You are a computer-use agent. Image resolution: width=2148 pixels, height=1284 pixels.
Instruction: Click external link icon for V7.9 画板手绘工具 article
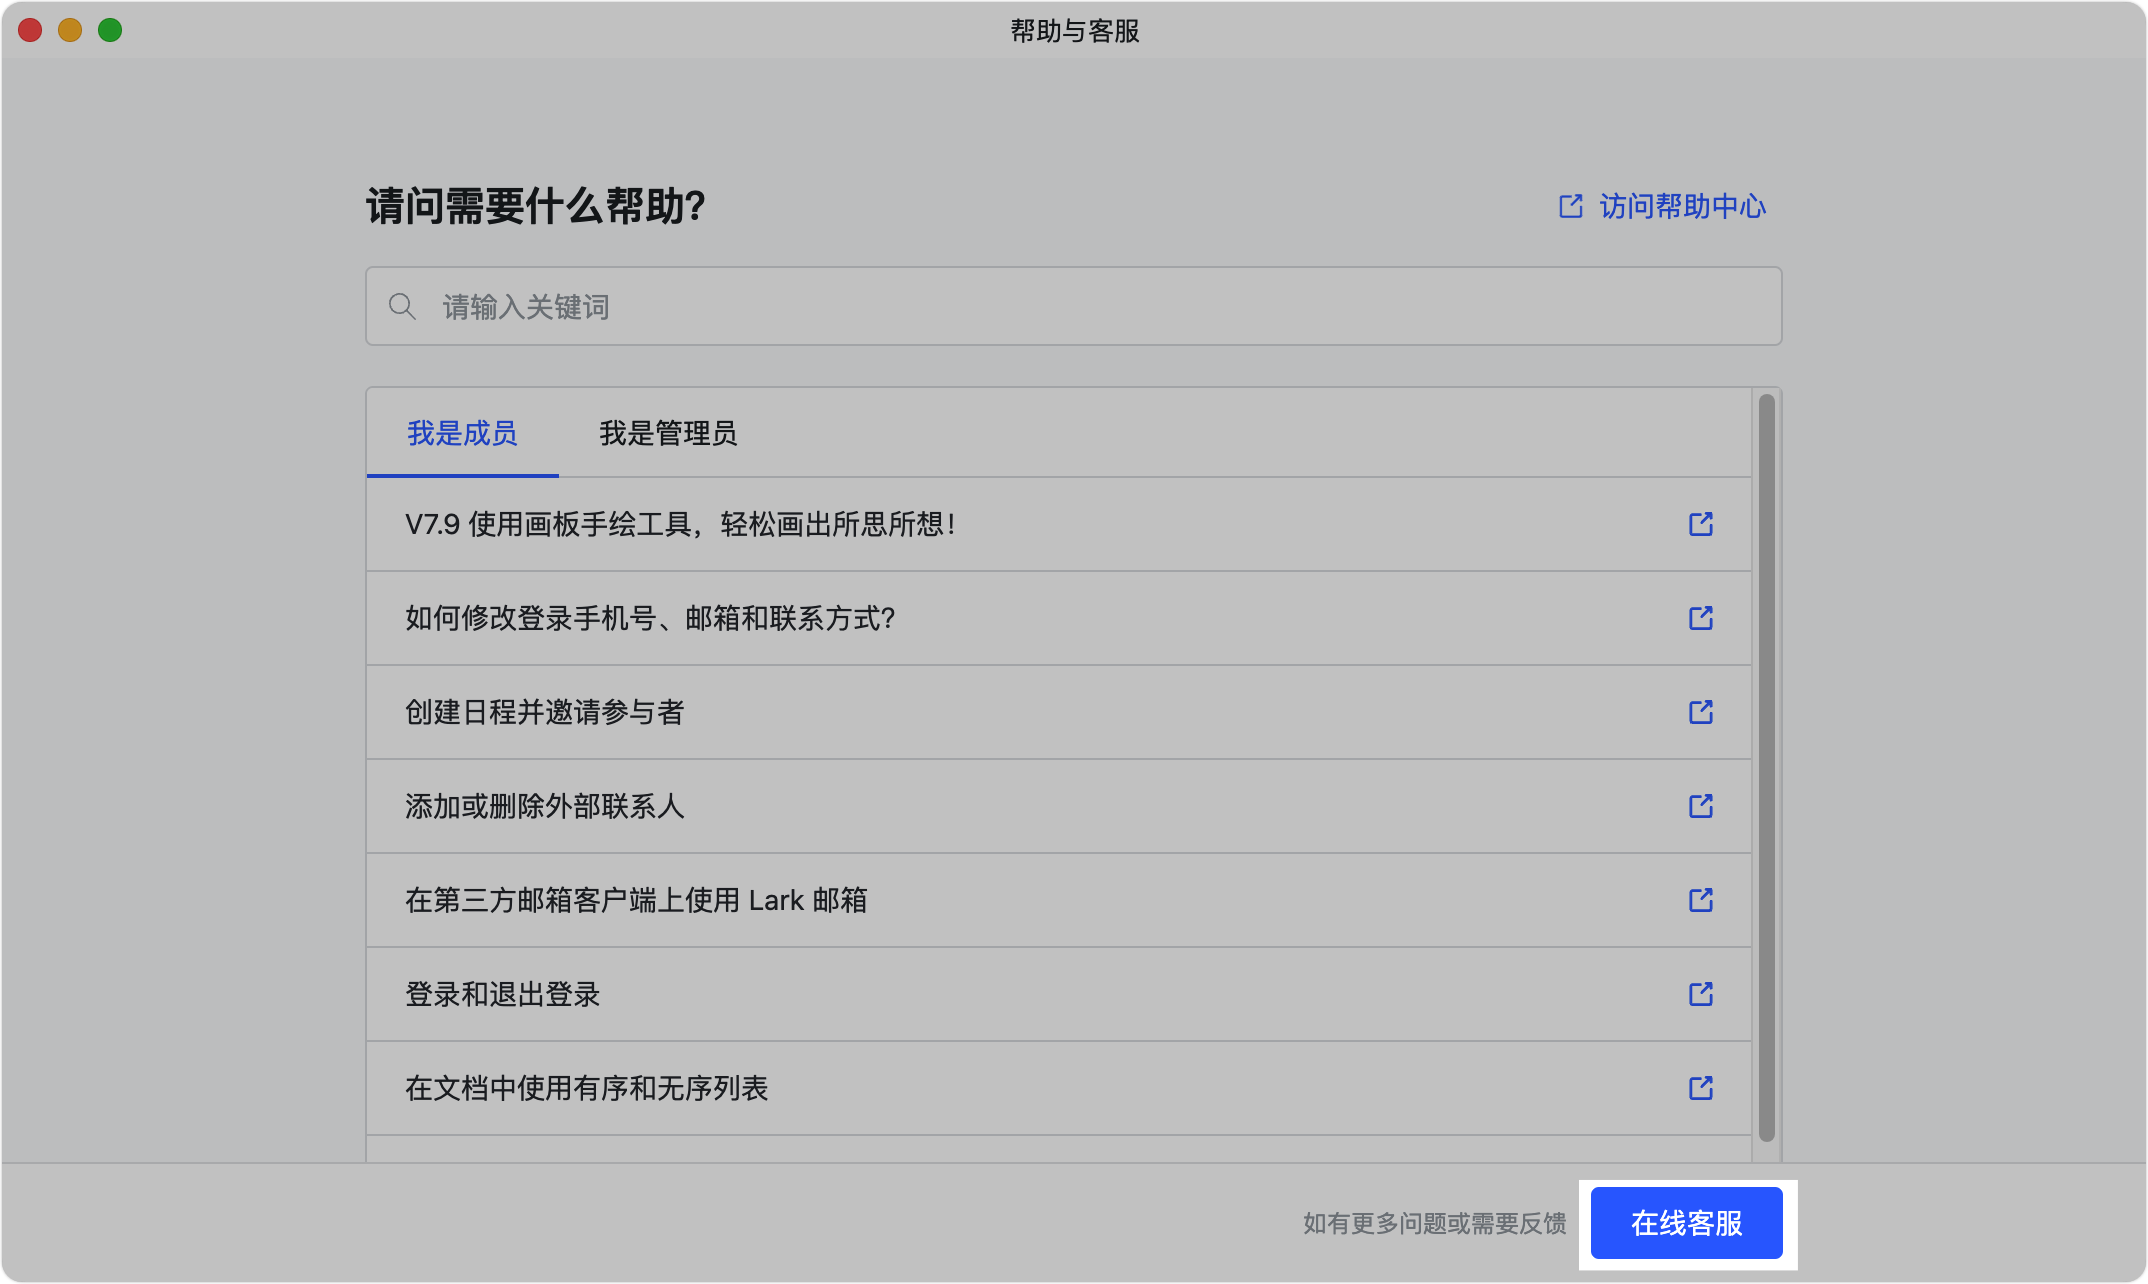[x=1700, y=524]
